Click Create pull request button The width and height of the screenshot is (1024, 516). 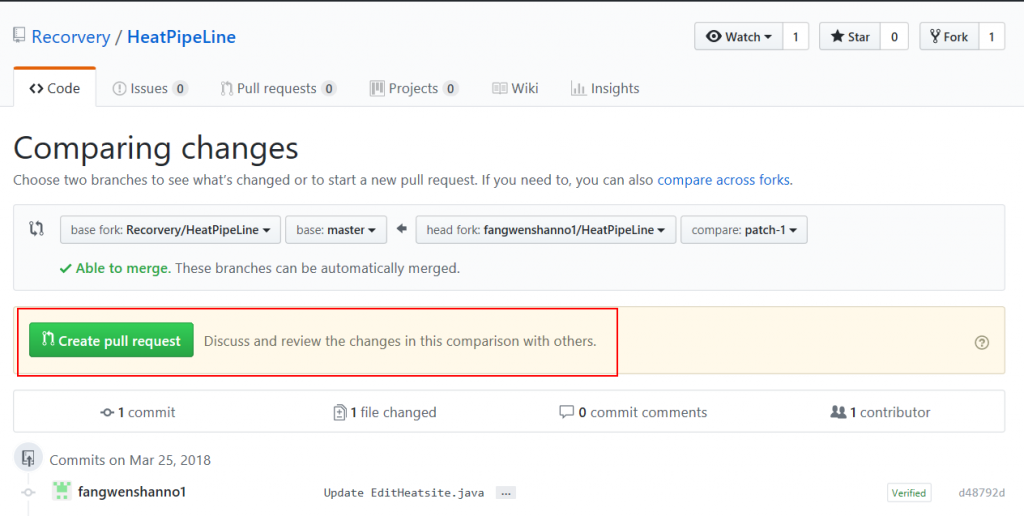pos(111,340)
